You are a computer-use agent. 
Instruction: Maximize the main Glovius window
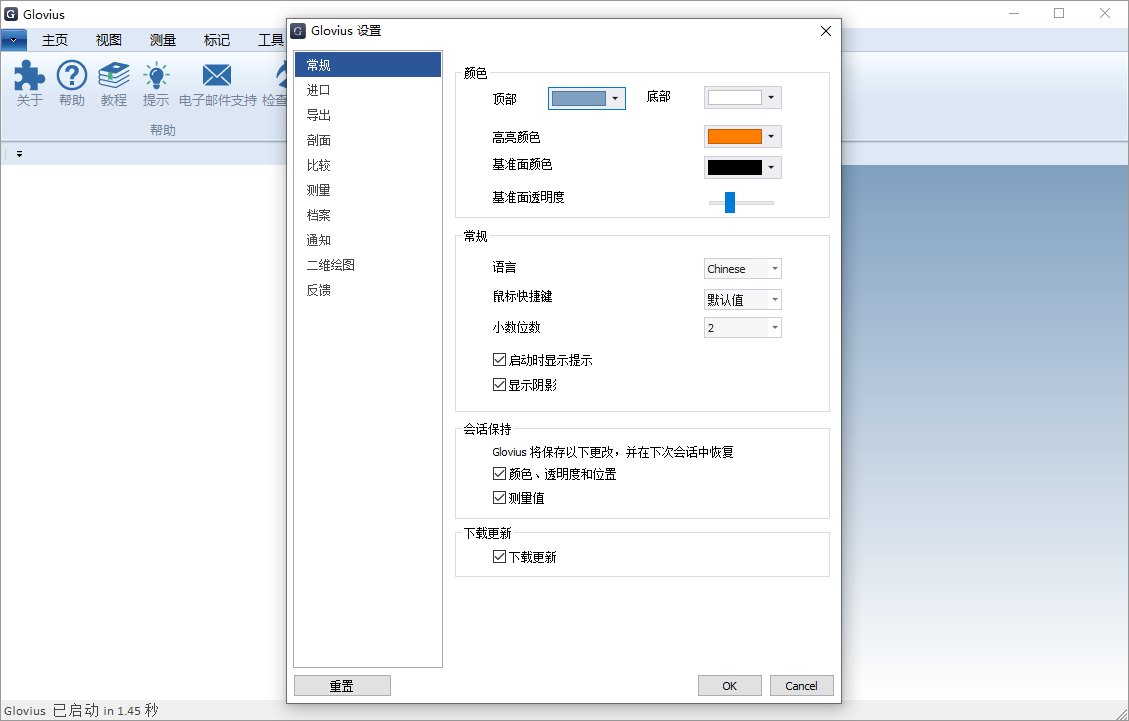(x=1059, y=13)
